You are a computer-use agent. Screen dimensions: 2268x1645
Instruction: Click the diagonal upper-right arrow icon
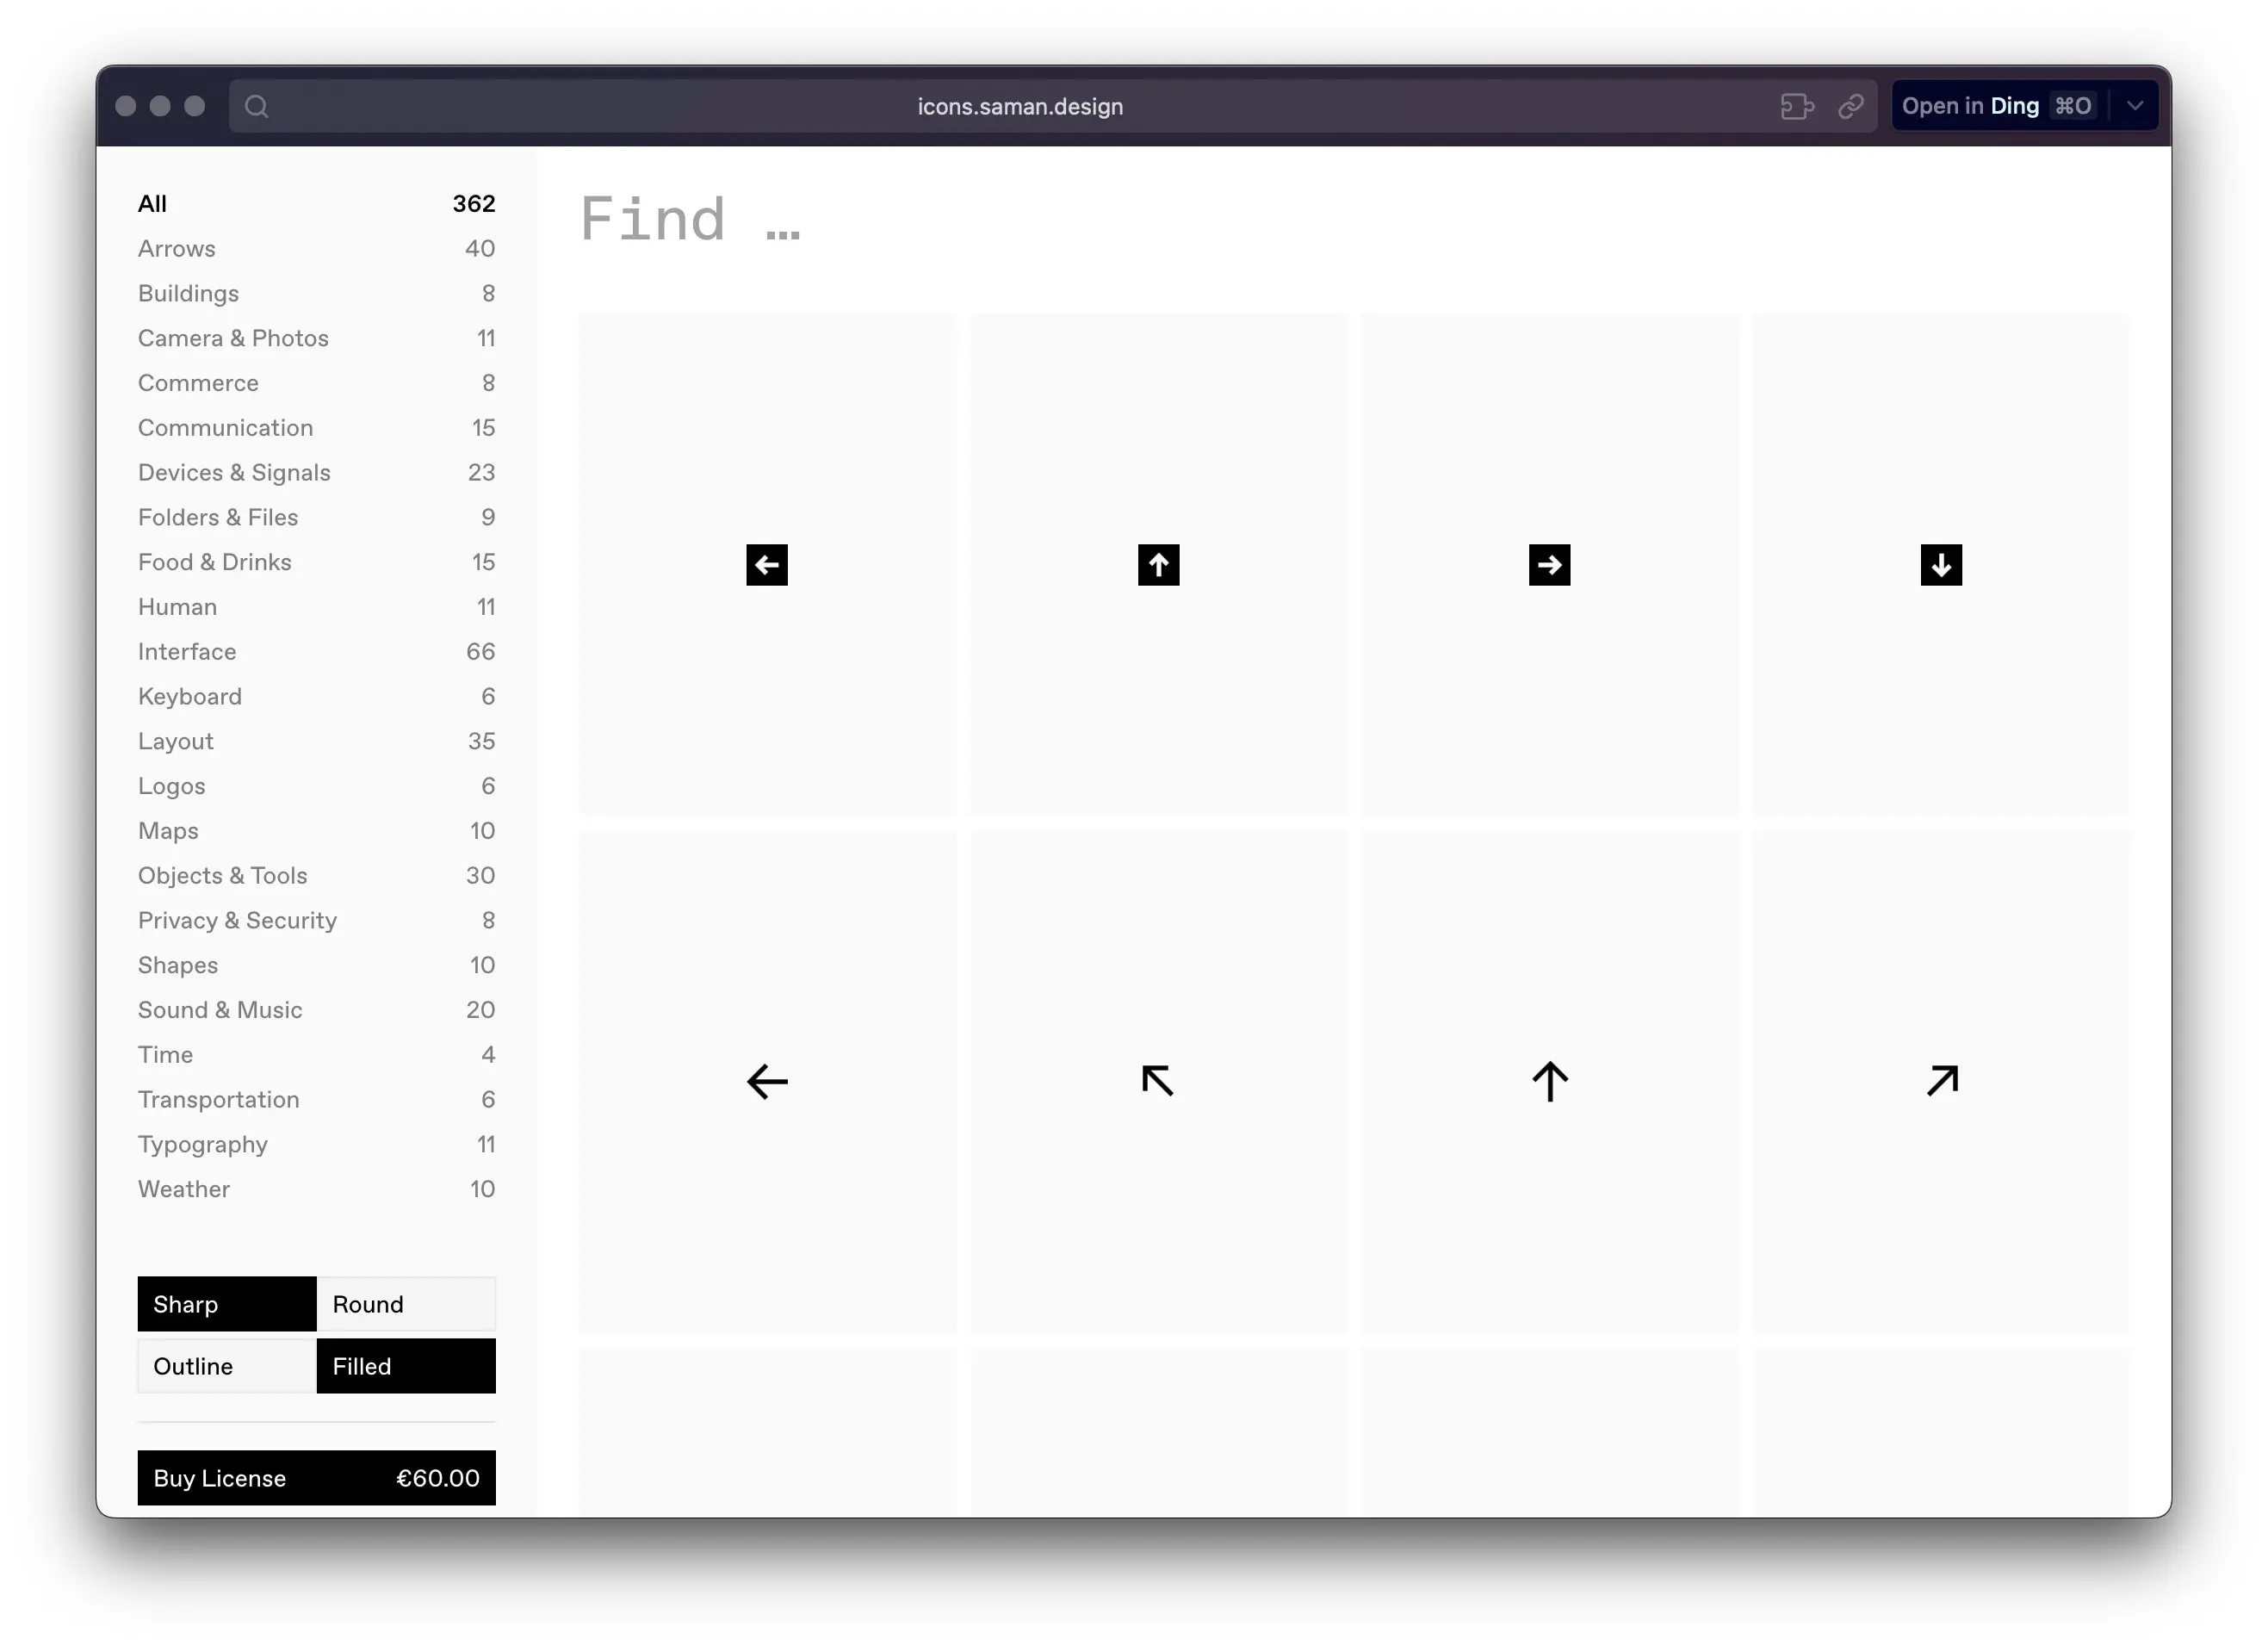coord(1943,1080)
